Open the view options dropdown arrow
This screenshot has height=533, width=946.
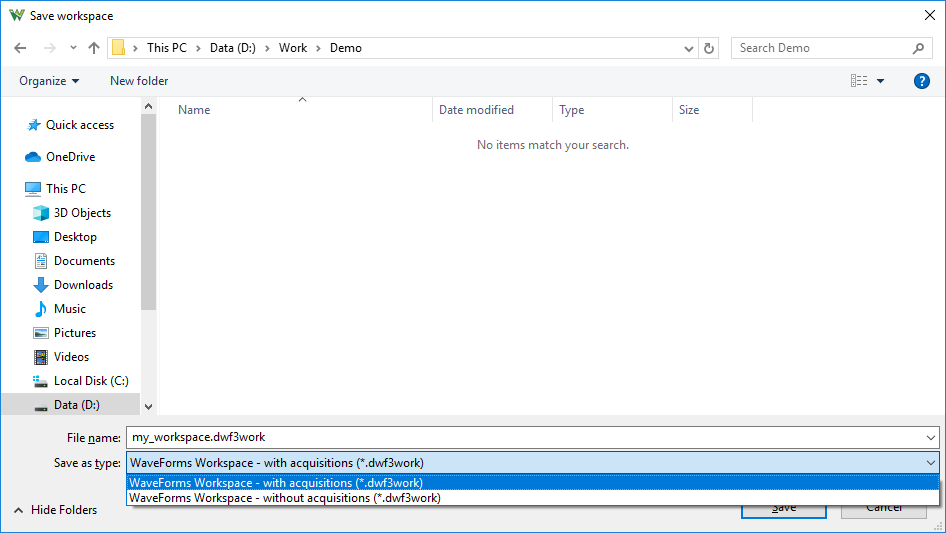click(x=880, y=81)
